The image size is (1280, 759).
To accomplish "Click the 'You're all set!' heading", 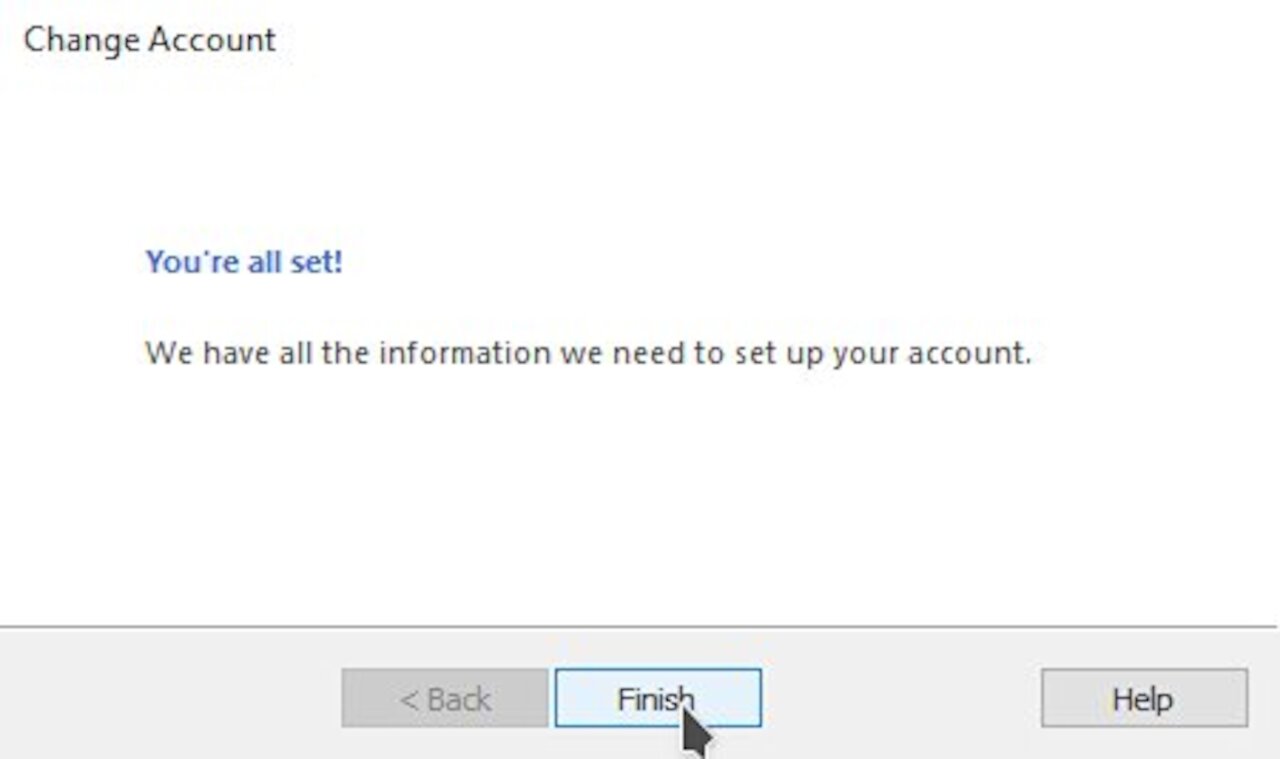I will pyautogui.click(x=245, y=262).
